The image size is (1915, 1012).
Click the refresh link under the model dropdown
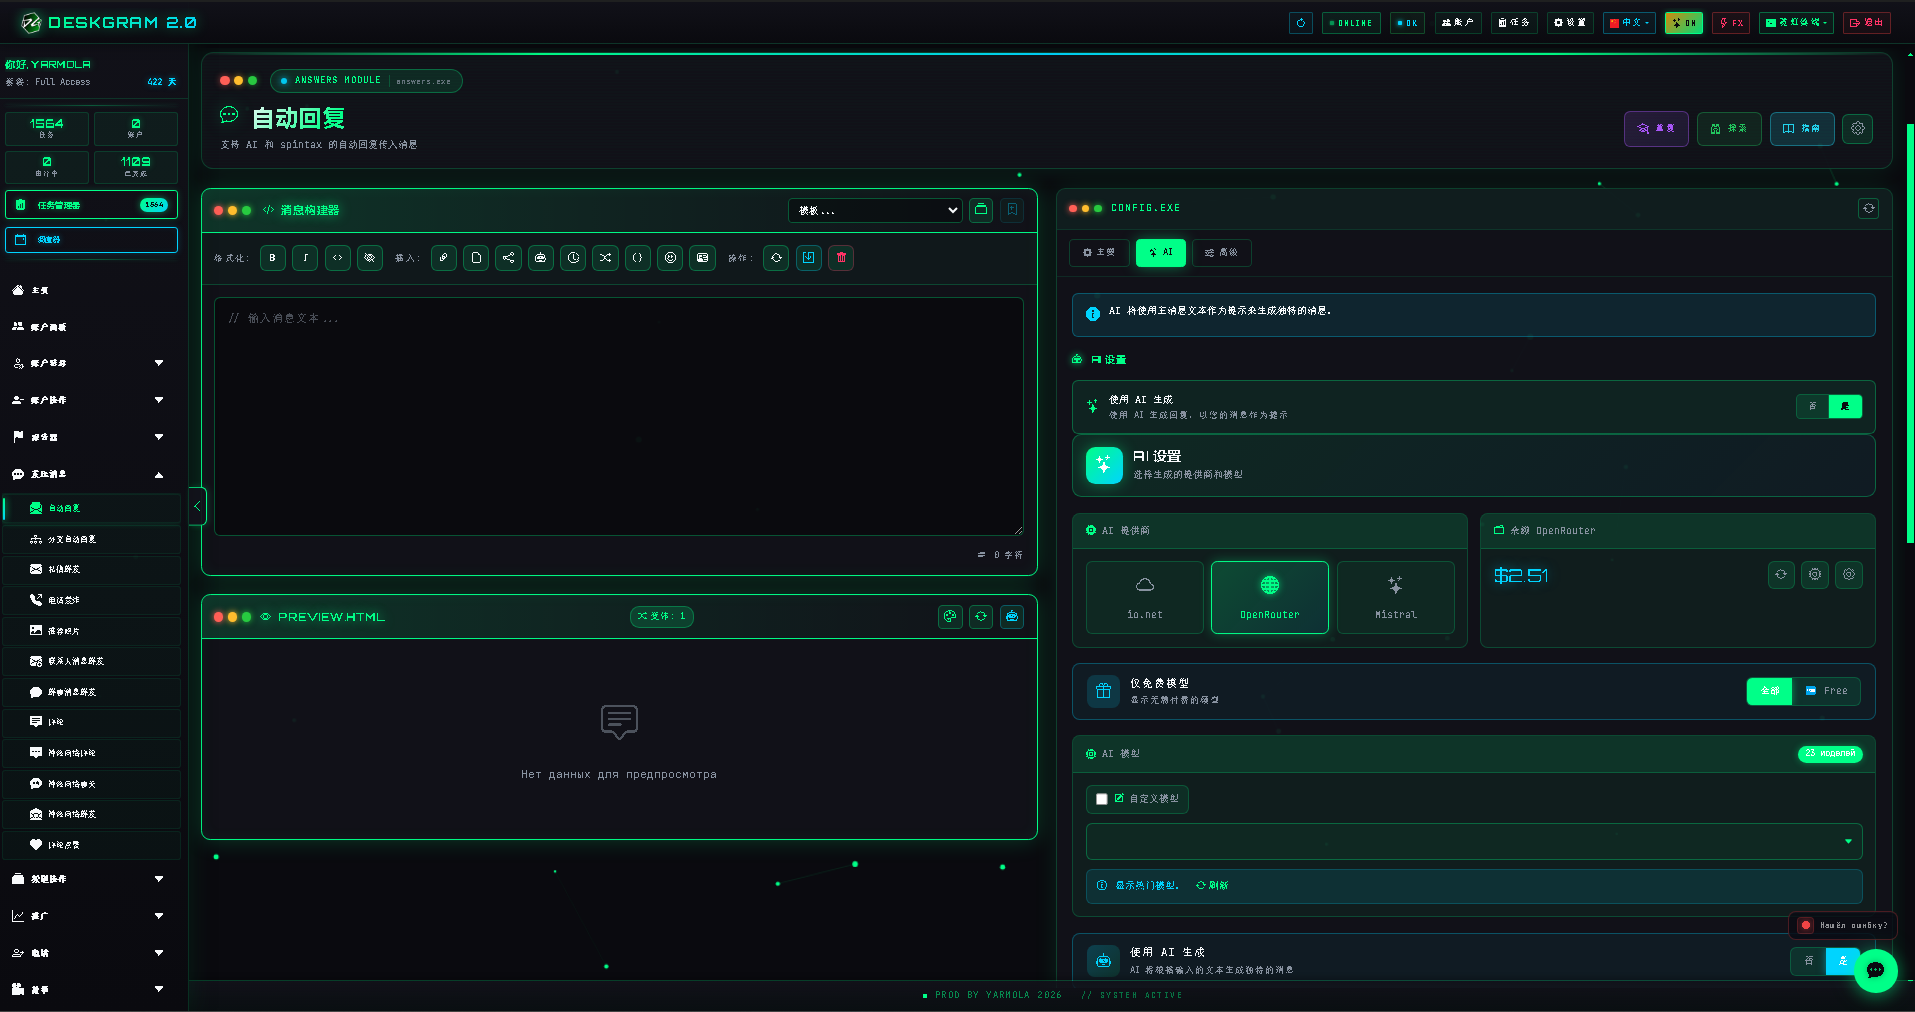click(x=1212, y=886)
